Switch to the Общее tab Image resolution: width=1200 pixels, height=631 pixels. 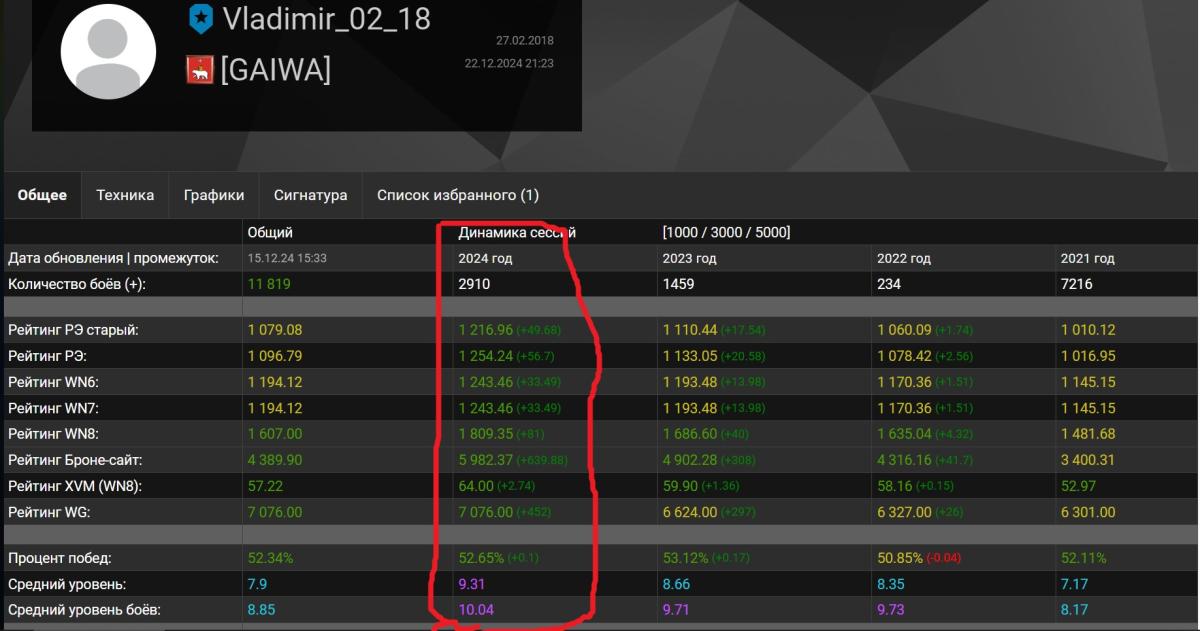(42, 195)
